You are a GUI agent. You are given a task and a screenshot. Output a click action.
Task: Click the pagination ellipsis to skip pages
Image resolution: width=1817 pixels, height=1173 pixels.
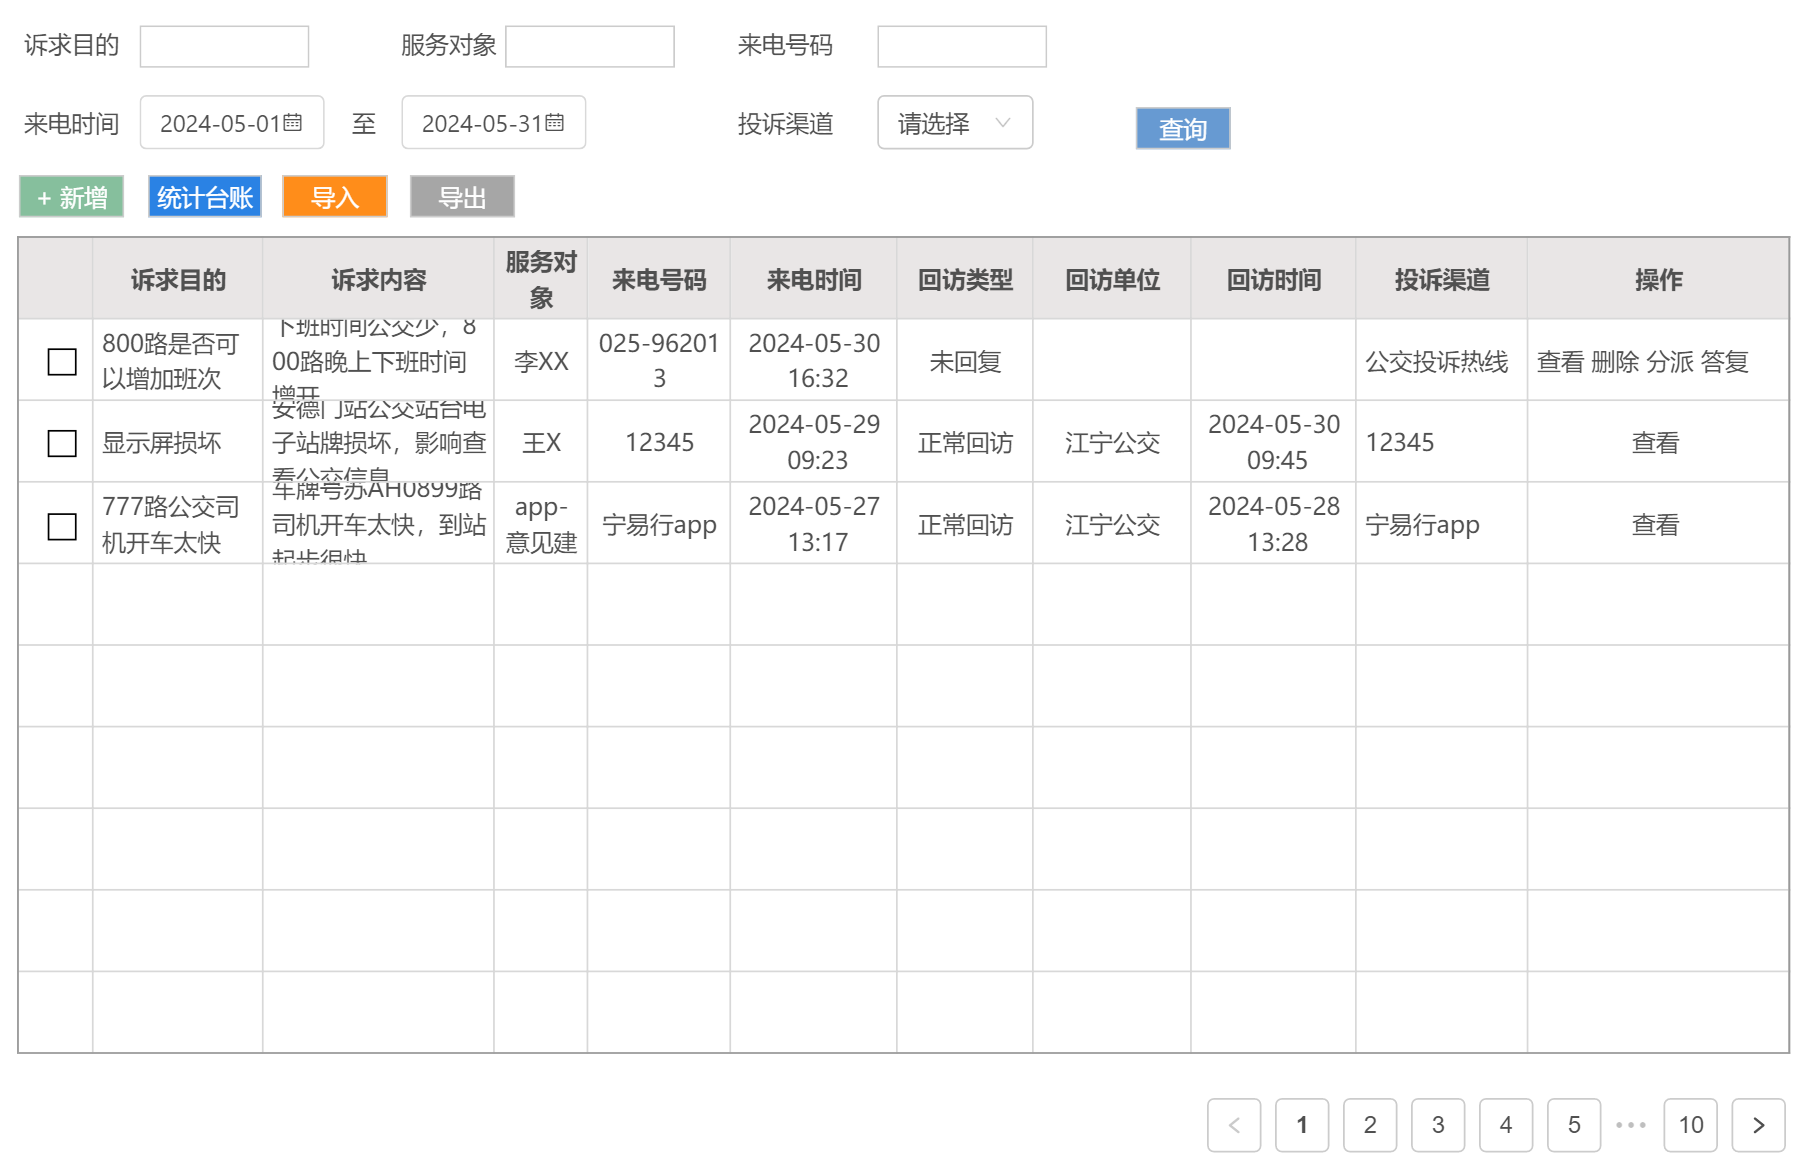(x=1631, y=1125)
